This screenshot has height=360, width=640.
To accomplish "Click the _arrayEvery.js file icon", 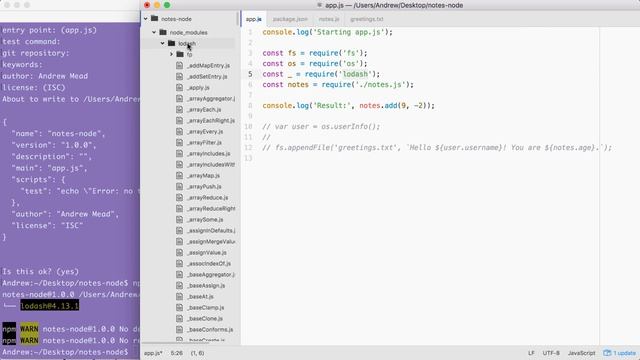I will [179, 131].
